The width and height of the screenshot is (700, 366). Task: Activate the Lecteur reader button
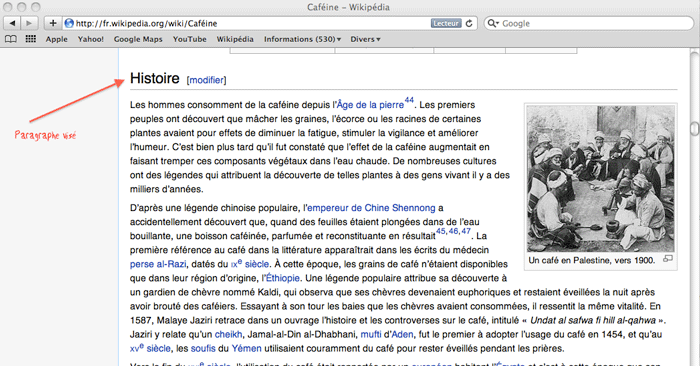click(446, 23)
